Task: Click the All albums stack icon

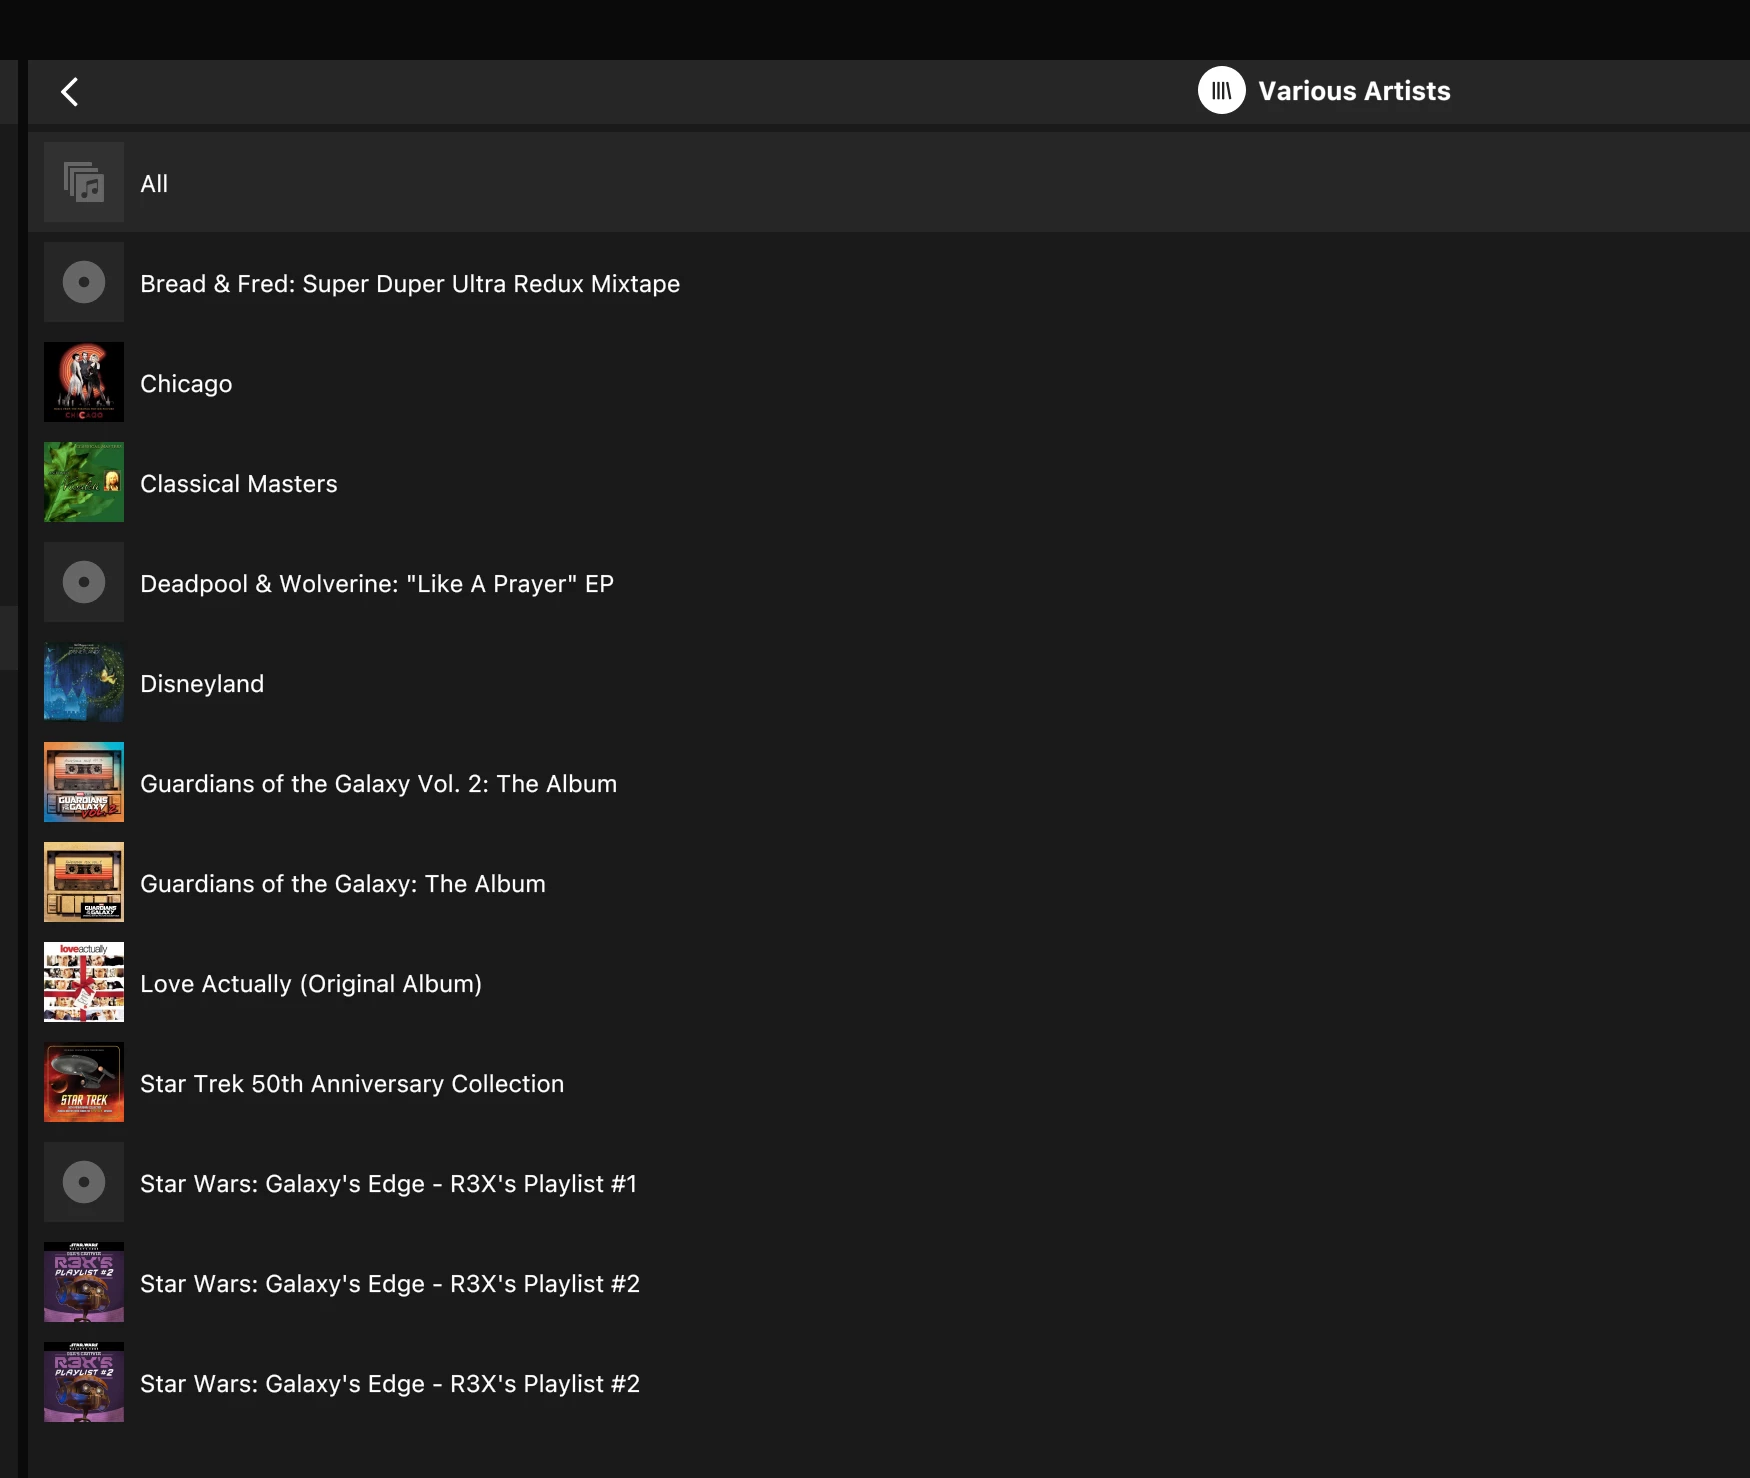Action: click(84, 183)
